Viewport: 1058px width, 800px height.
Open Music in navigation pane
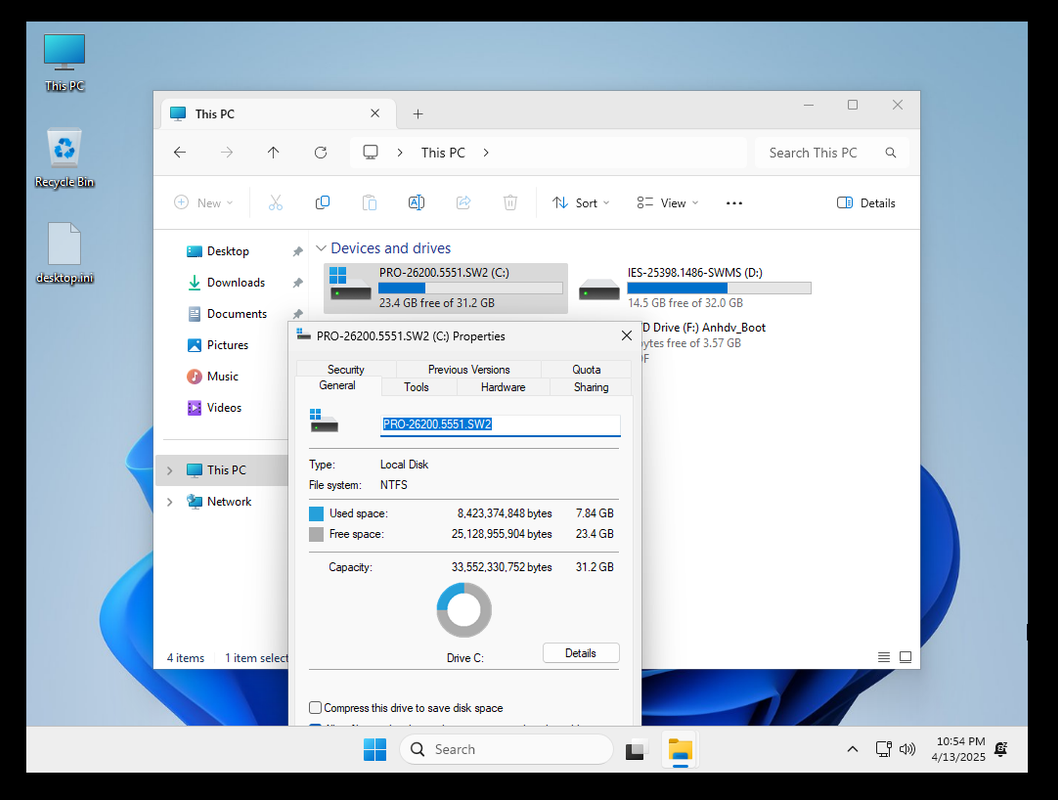point(222,376)
